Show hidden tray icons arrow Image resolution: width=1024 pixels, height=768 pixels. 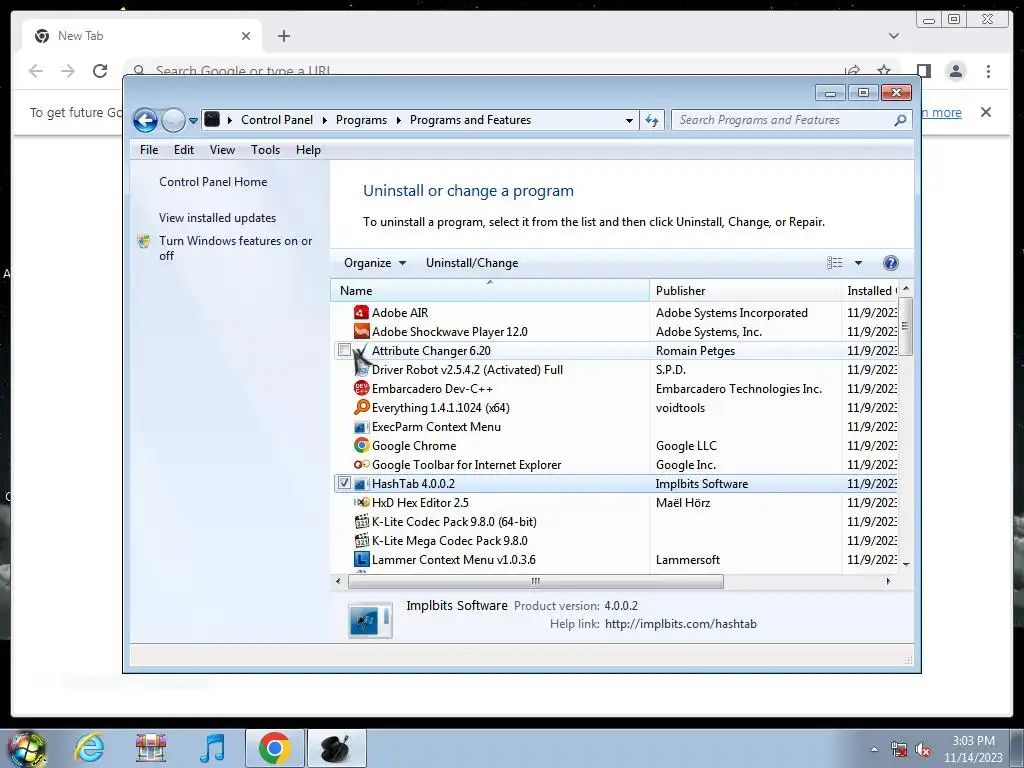[874, 749]
